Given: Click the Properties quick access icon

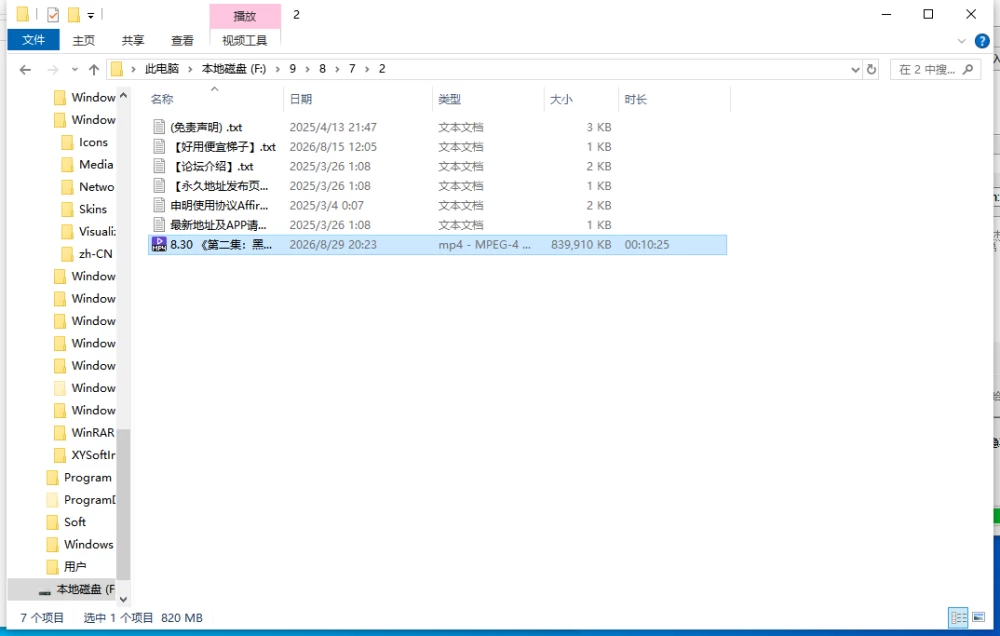Looking at the screenshot, I should [x=53, y=14].
